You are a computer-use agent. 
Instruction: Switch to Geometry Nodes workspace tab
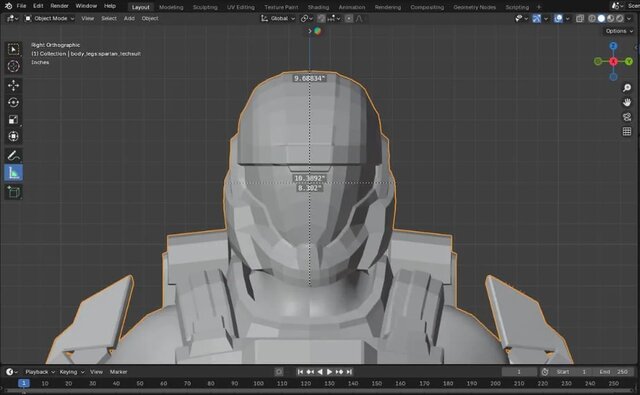click(x=474, y=7)
